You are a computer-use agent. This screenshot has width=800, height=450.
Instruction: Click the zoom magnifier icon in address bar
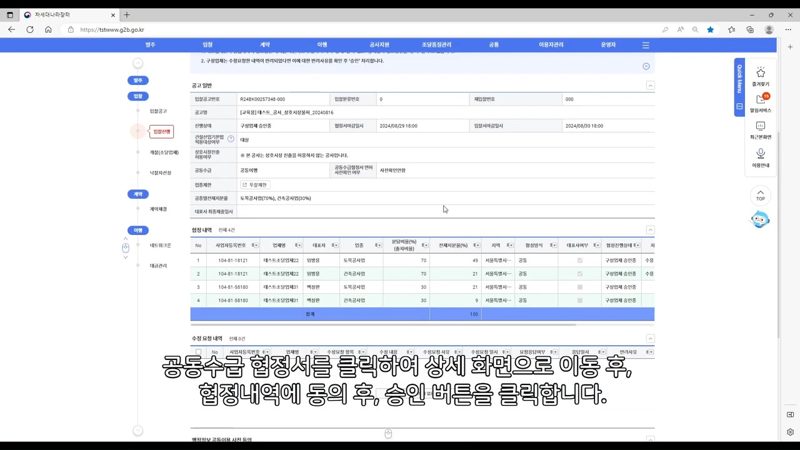[695, 30]
